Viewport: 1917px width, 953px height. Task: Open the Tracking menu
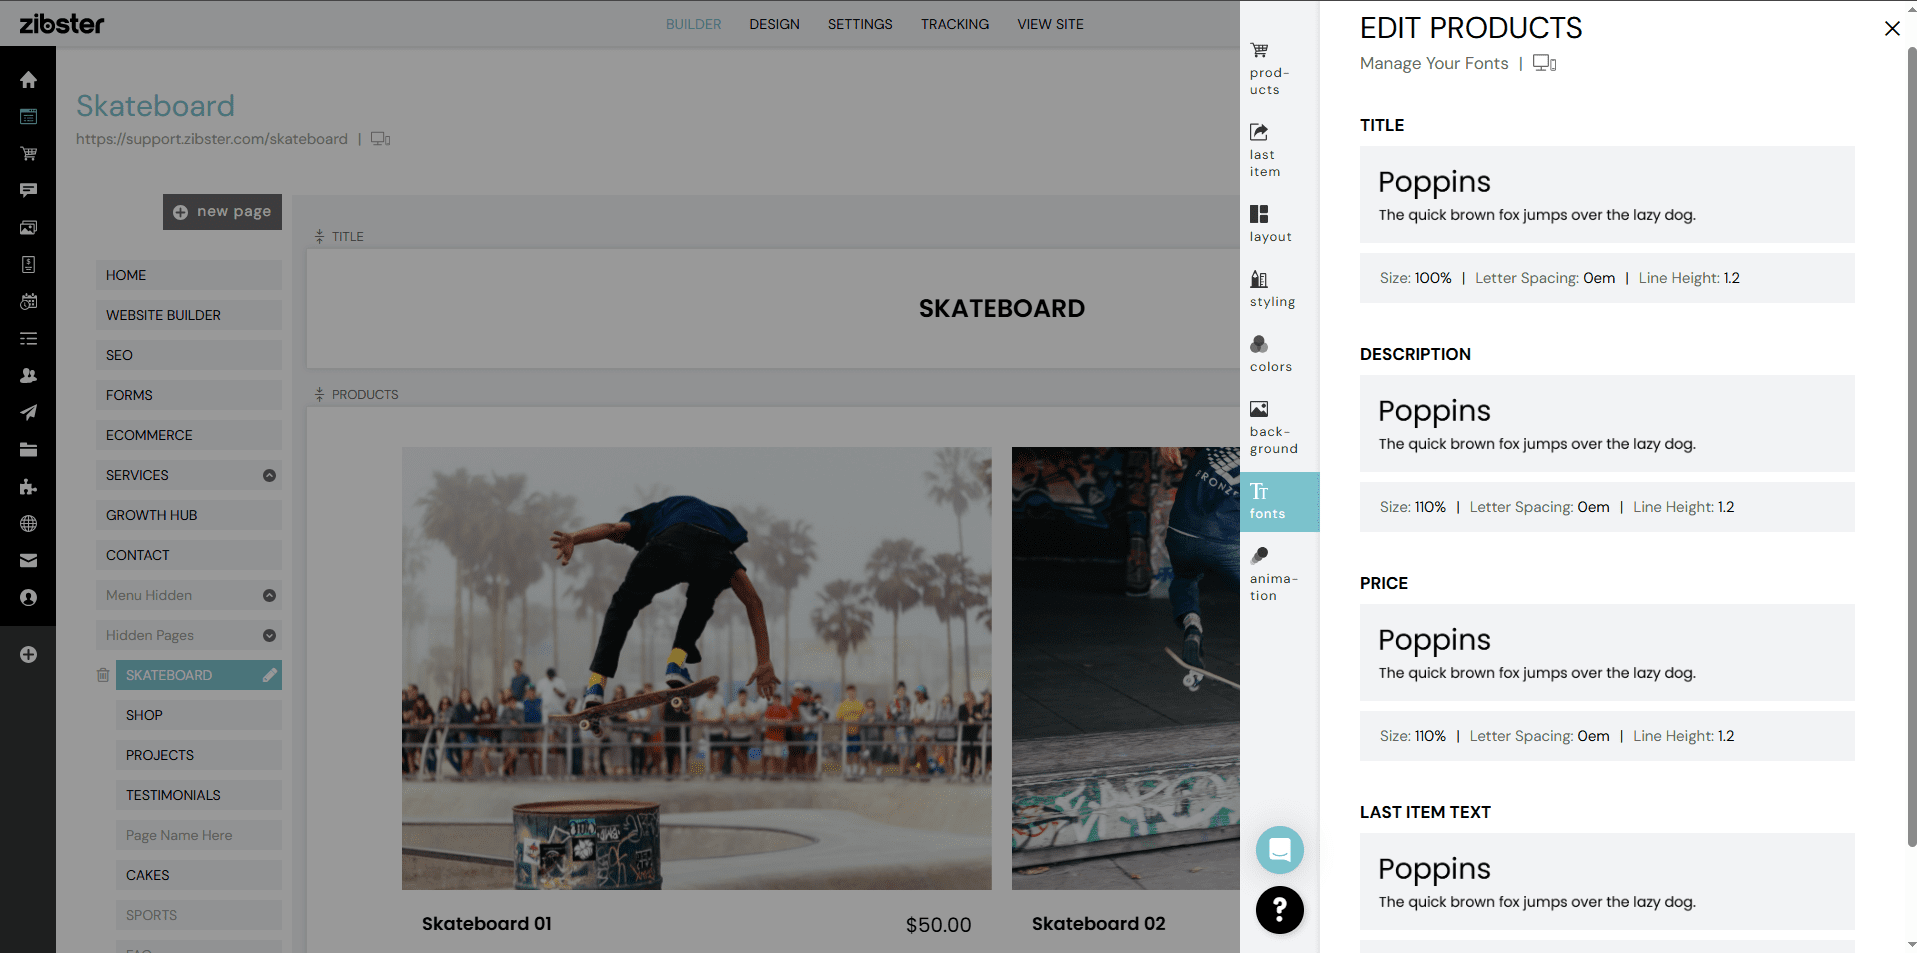pyautogui.click(x=955, y=24)
